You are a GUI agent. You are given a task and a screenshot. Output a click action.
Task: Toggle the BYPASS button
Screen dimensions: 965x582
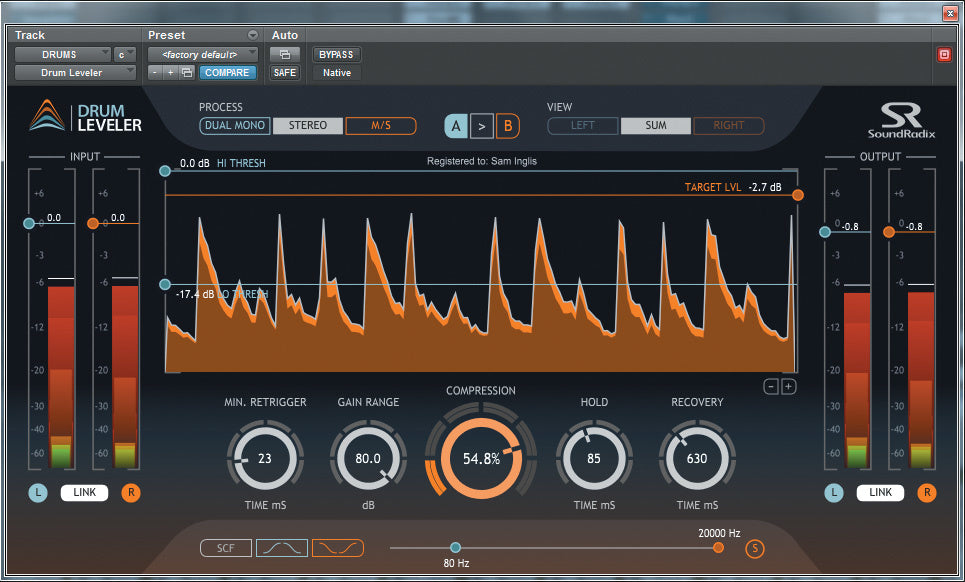[x=336, y=55]
